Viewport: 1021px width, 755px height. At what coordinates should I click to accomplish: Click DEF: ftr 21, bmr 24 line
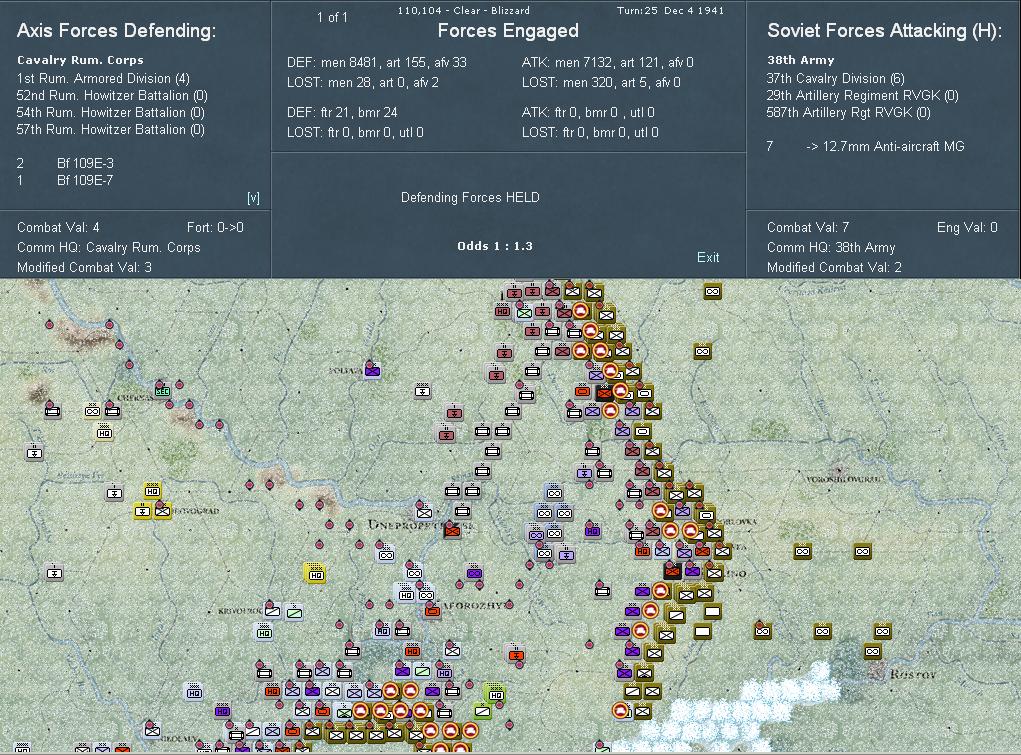(x=342, y=112)
